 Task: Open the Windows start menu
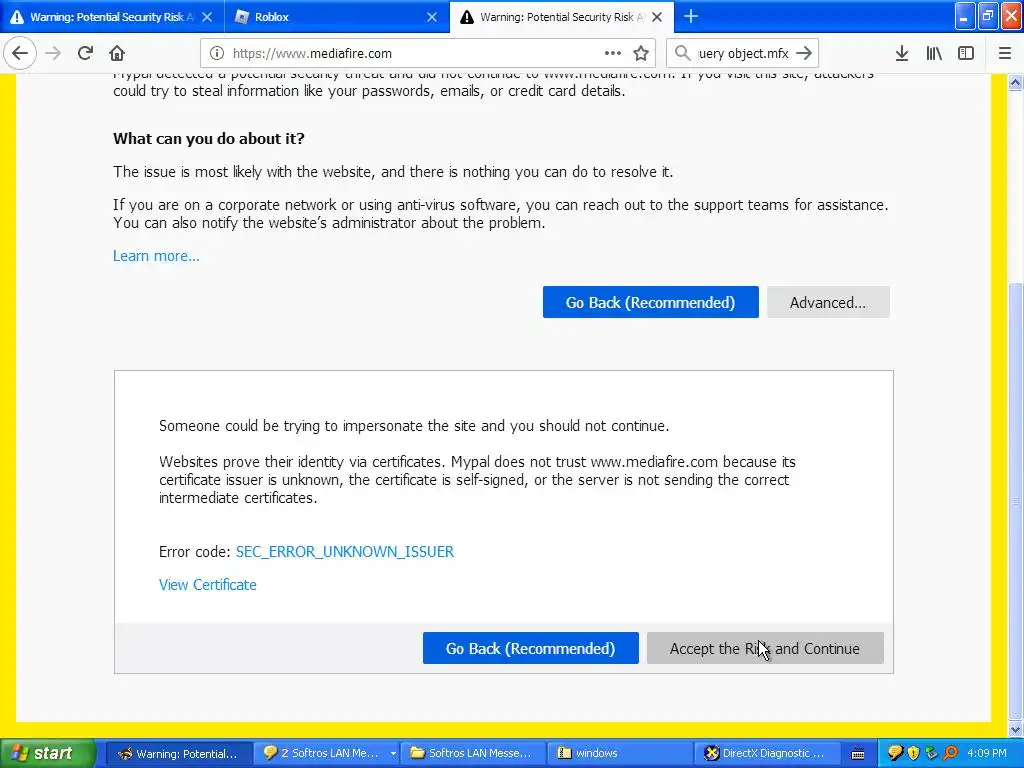click(48, 753)
